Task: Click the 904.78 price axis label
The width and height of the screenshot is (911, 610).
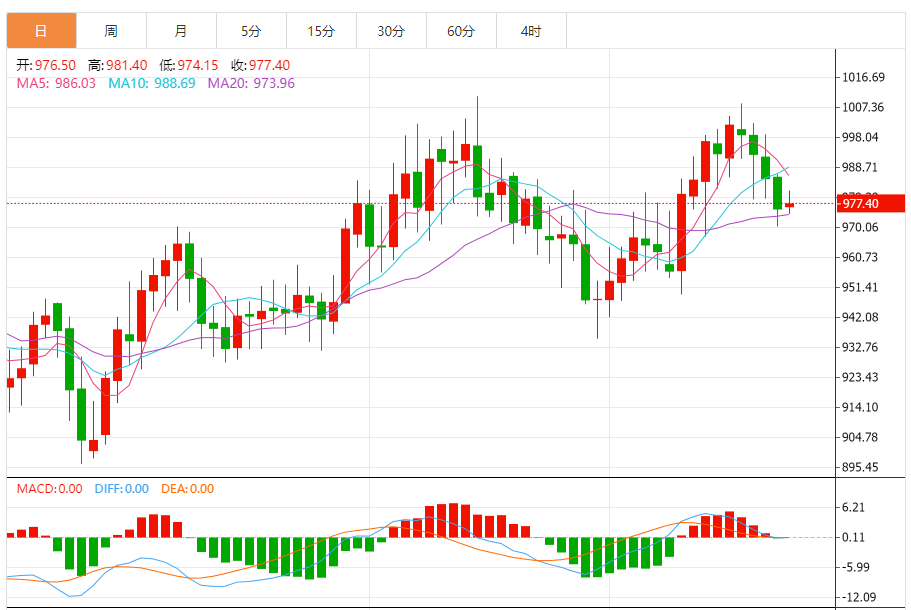Action: 860,437
